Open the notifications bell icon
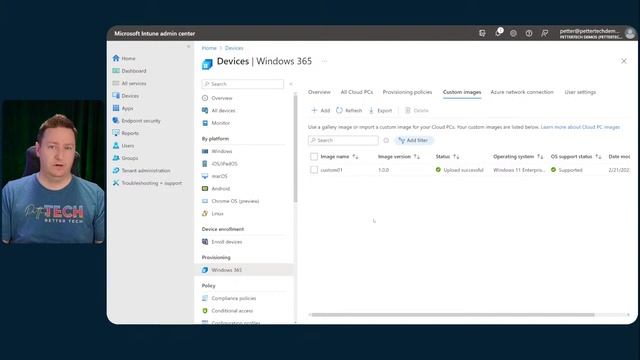The image size is (640, 360). (498, 33)
